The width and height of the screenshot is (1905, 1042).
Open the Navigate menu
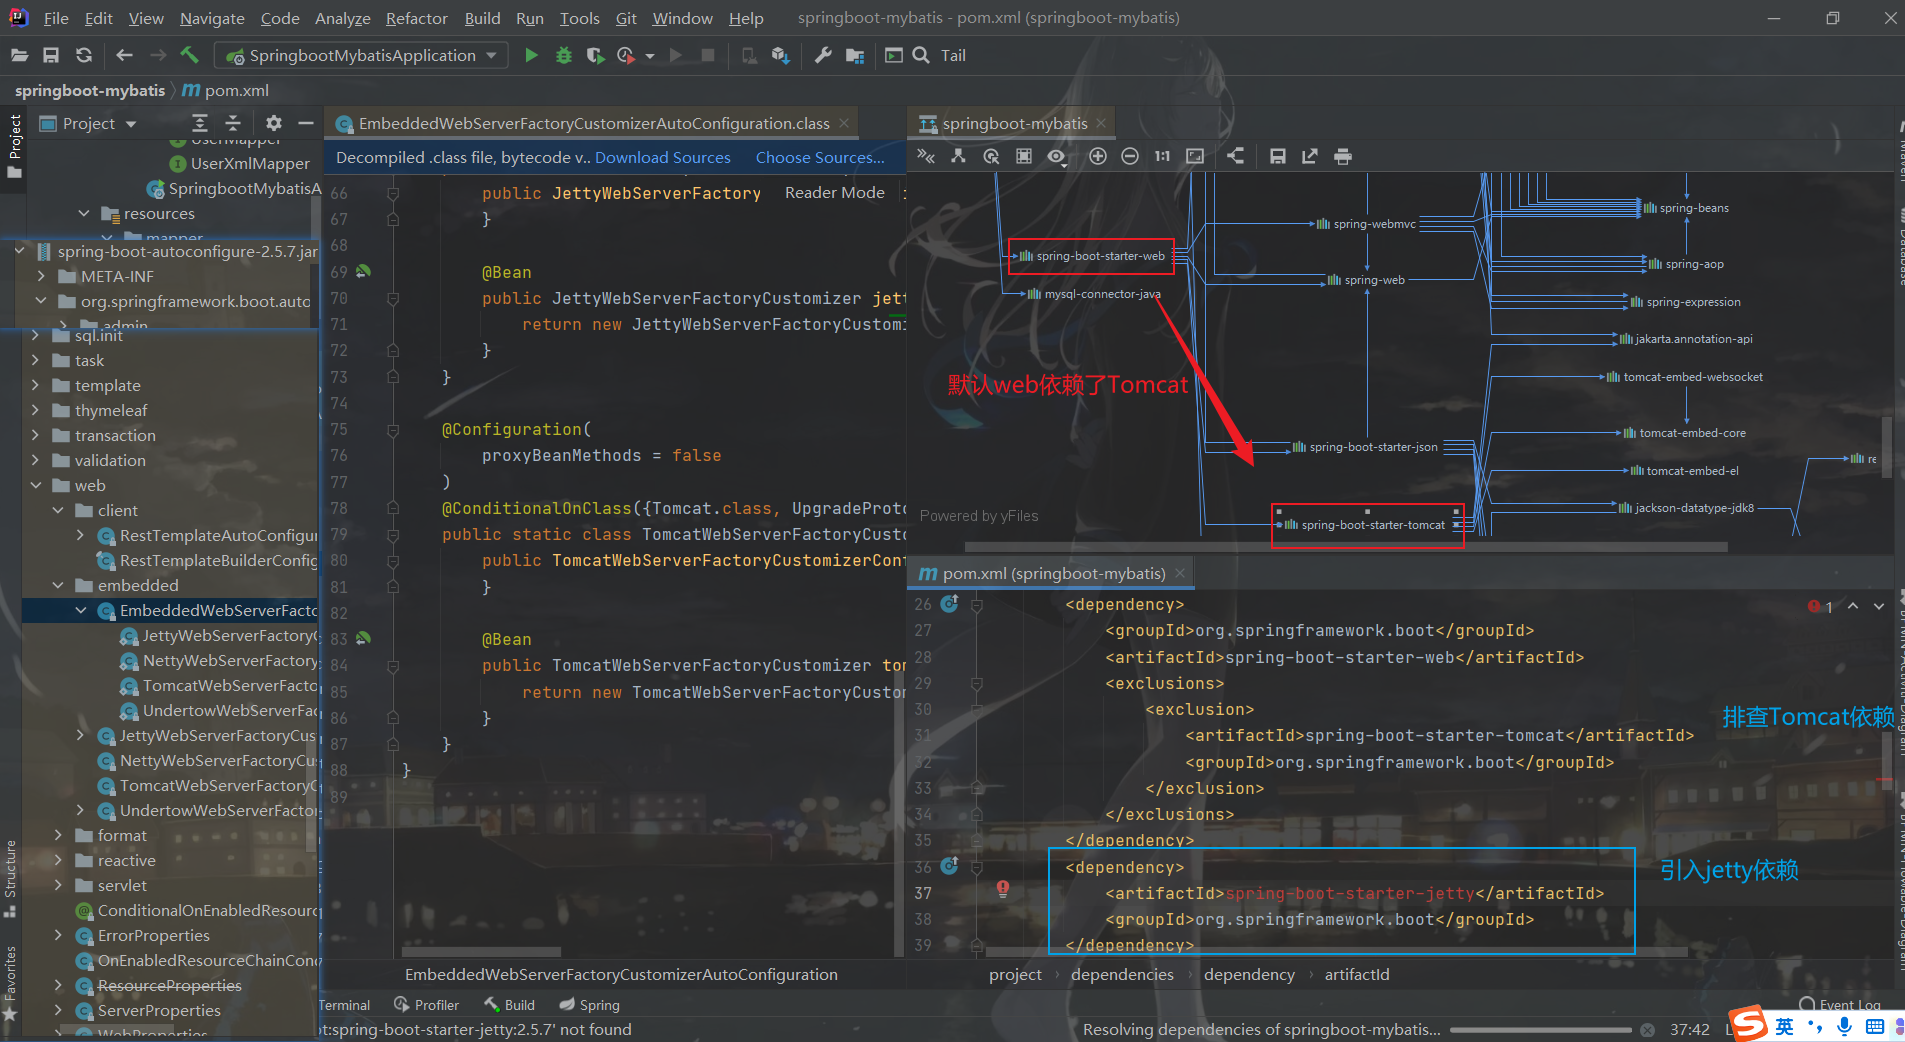pos(212,18)
